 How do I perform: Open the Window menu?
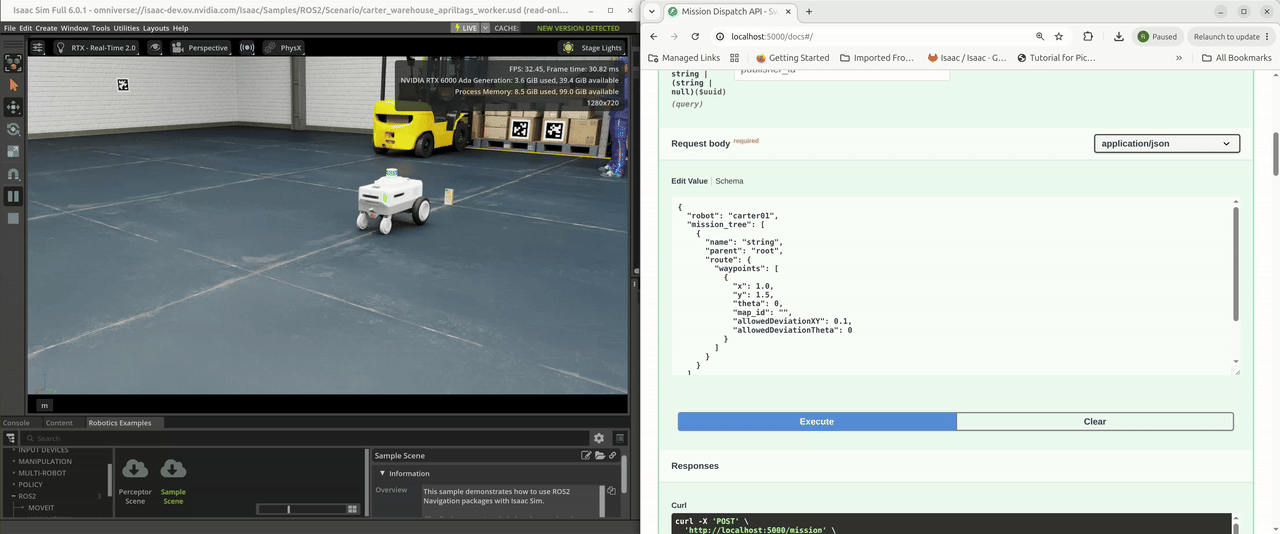(74, 28)
